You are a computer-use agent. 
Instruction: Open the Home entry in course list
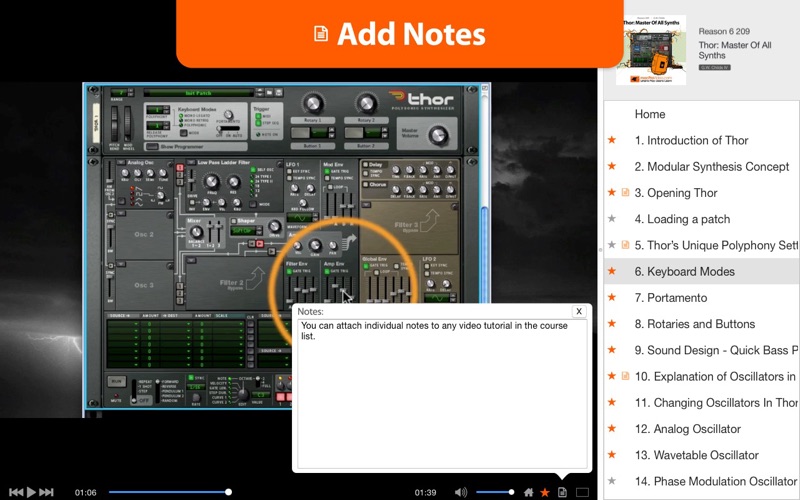click(x=649, y=114)
